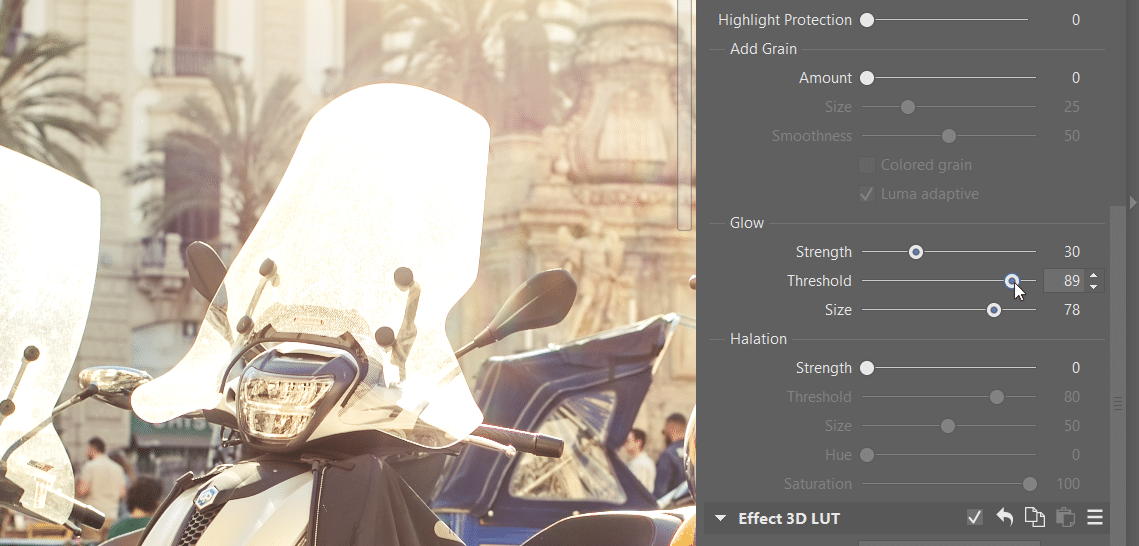The image size is (1139, 546).
Task: Click the Add Grain Amount value 0
Action: [x=1076, y=78]
